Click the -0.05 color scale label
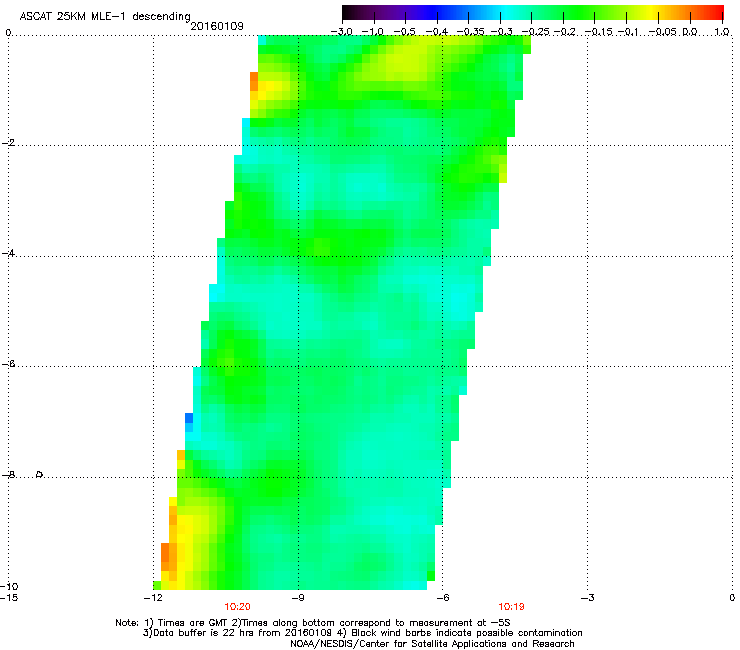The width and height of the screenshot is (740, 650). [663, 32]
